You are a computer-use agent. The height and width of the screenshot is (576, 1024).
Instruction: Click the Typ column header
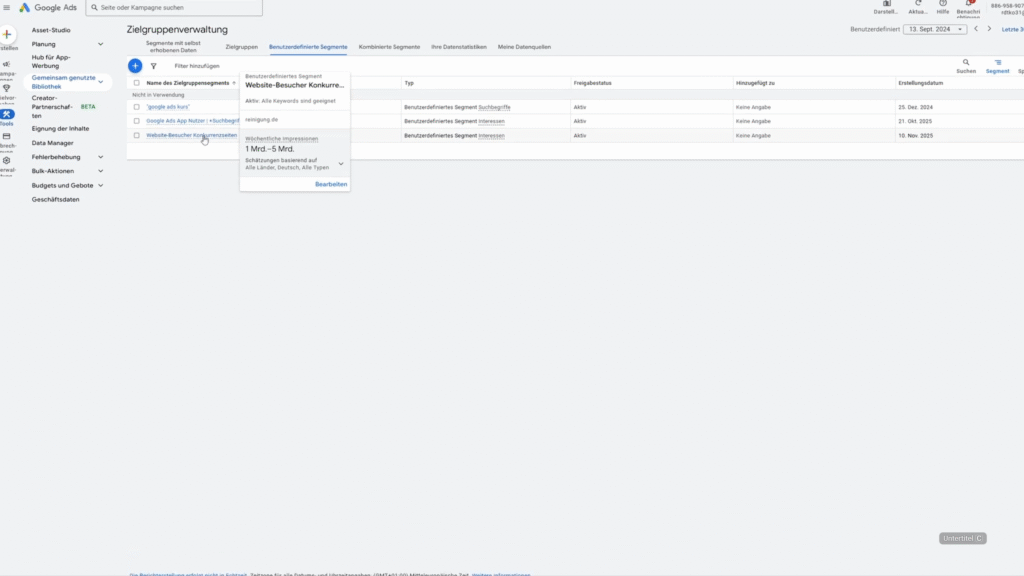tap(409, 83)
